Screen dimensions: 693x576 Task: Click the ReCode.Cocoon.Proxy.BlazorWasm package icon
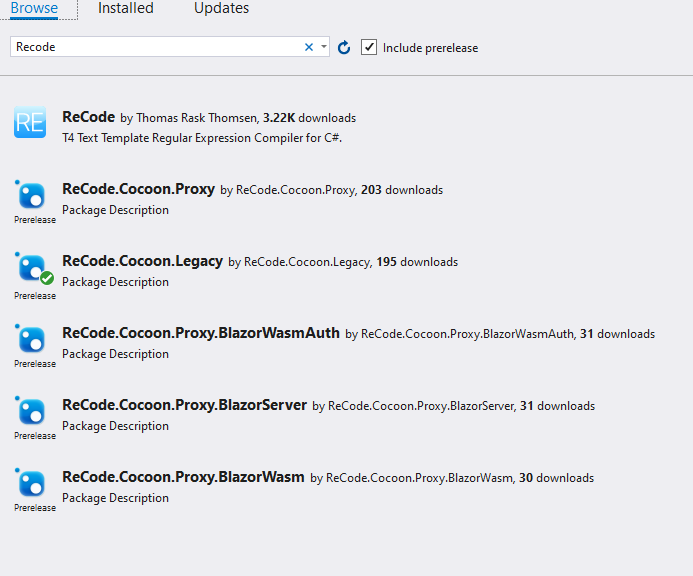32,483
